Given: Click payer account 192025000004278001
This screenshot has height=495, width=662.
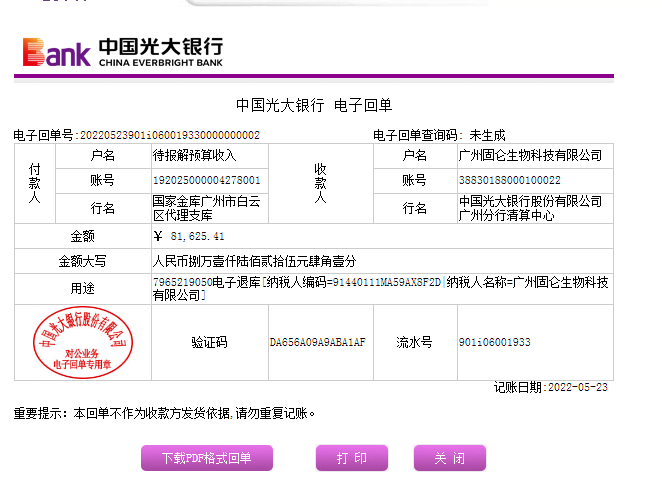Looking at the screenshot, I should (x=206, y=180).
